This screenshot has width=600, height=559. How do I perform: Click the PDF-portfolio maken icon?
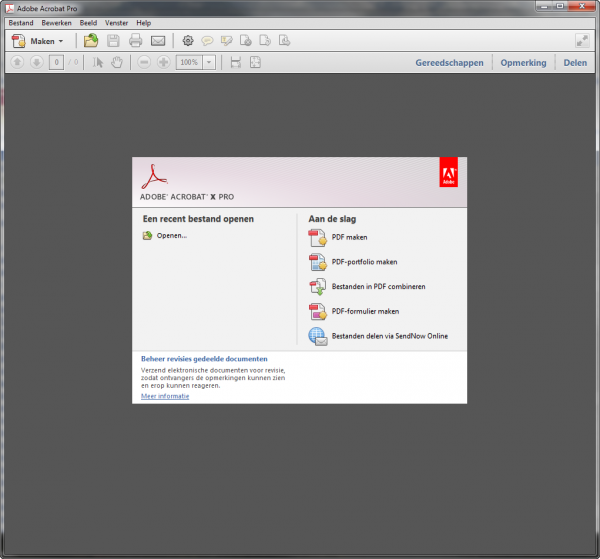[318, 262]
